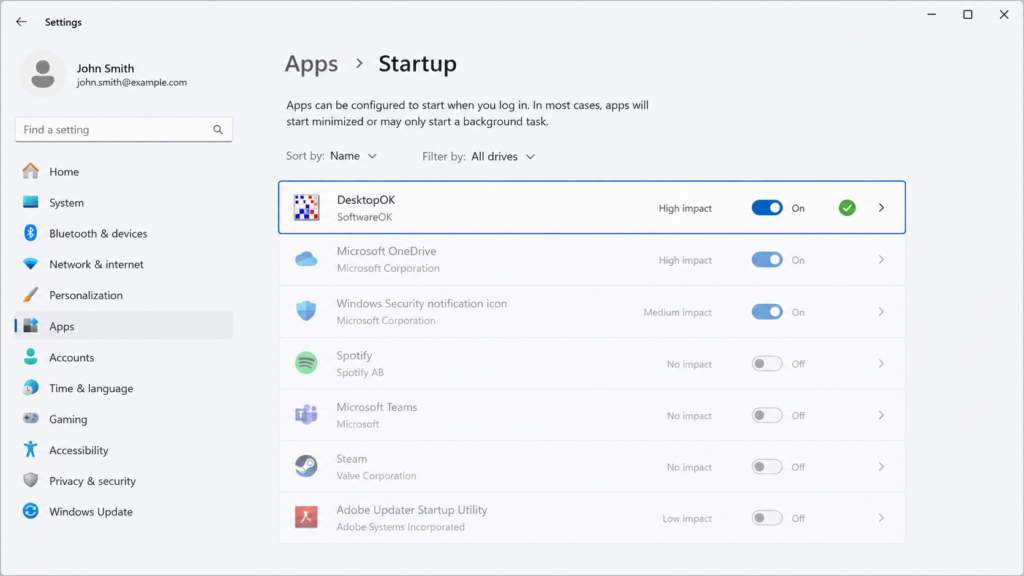Click the Windows Update sync icon
The width and height of the screenshot is (1024, 576).
tap(31, 511)
